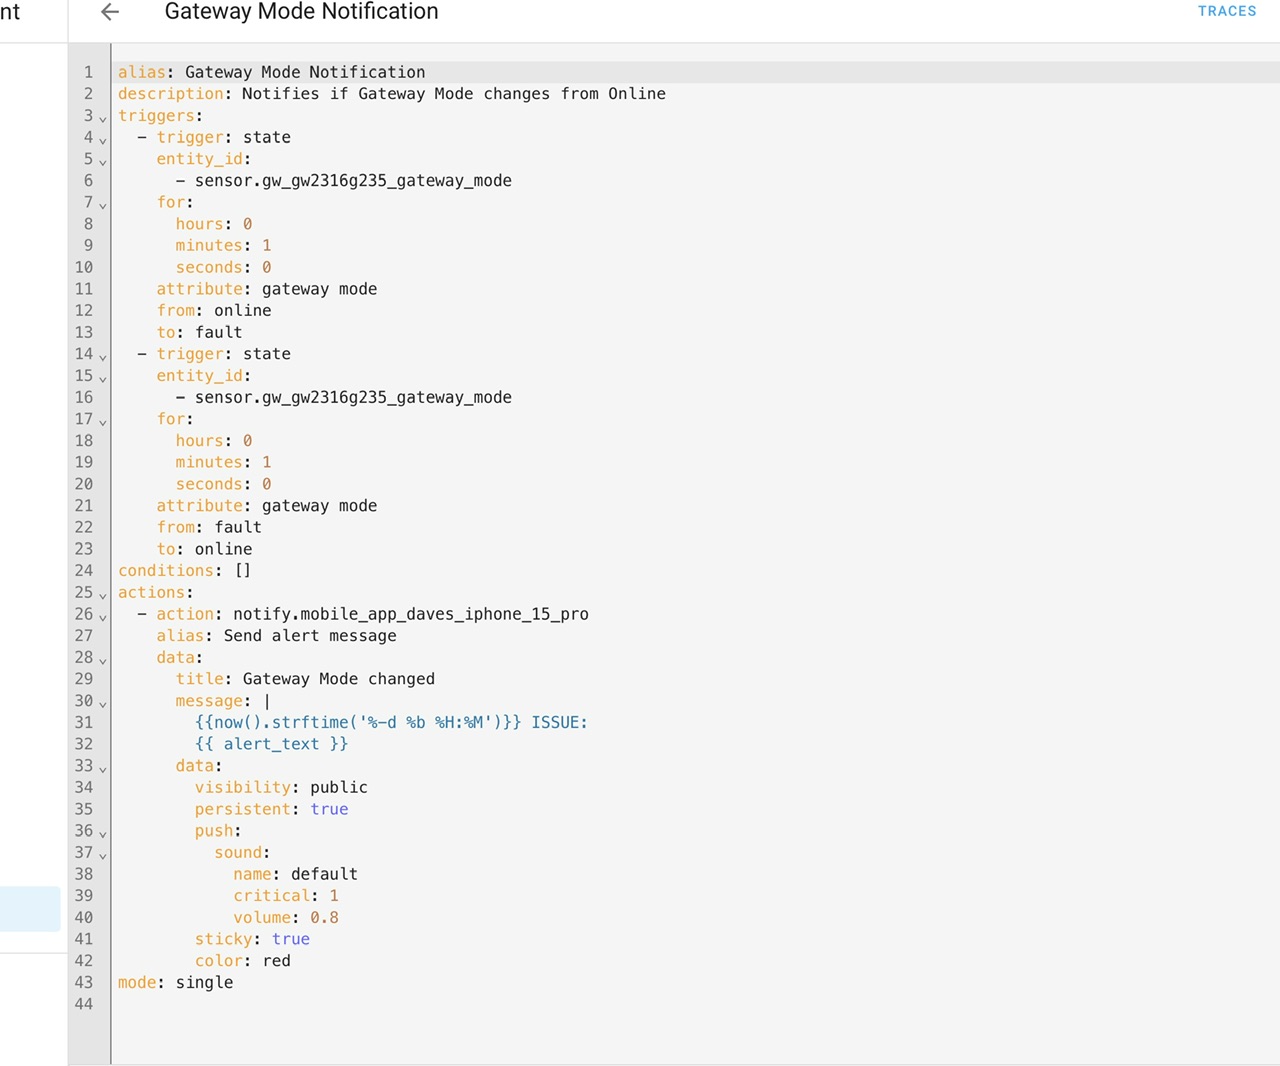Click the color value 'red'
The image size is (1280, 1066).
click(x=276, y=961)
